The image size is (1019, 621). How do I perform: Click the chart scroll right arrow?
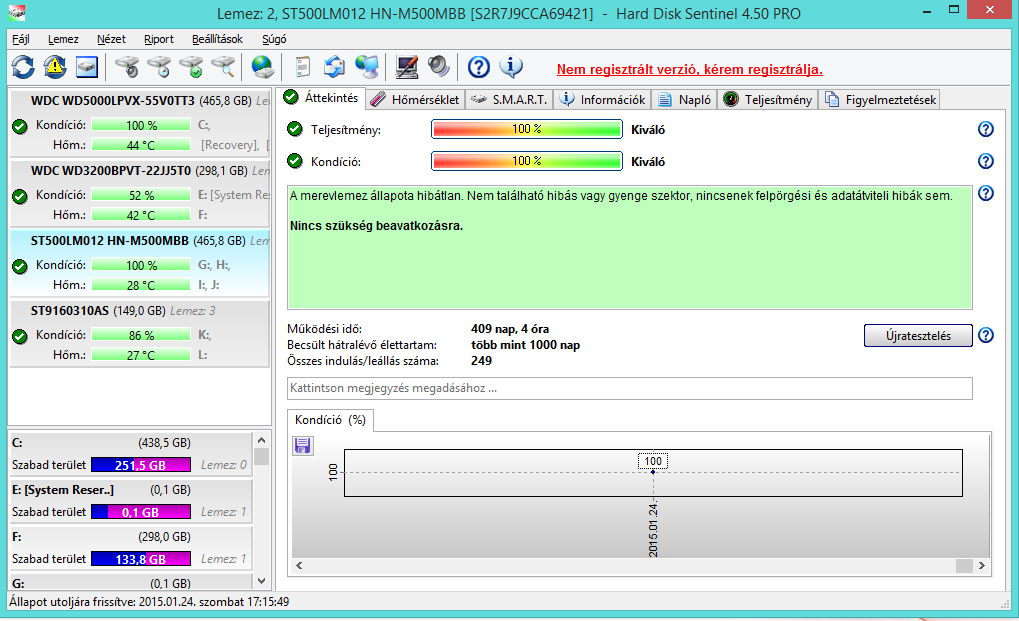pyautogui.click(x=981, y=566)
